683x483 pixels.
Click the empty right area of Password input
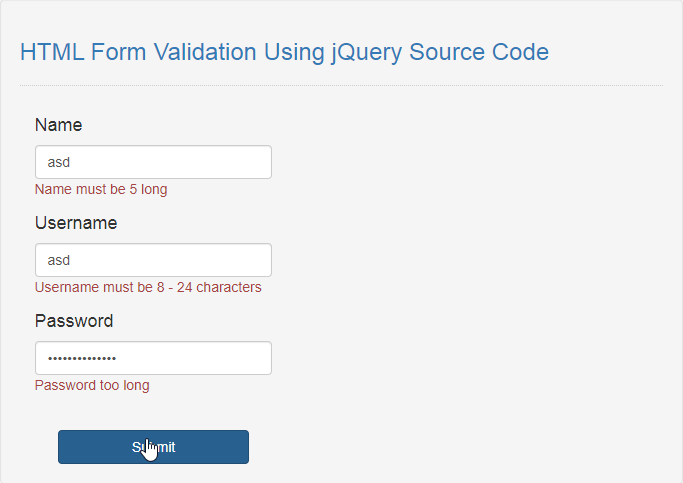[x=196, y=358]
